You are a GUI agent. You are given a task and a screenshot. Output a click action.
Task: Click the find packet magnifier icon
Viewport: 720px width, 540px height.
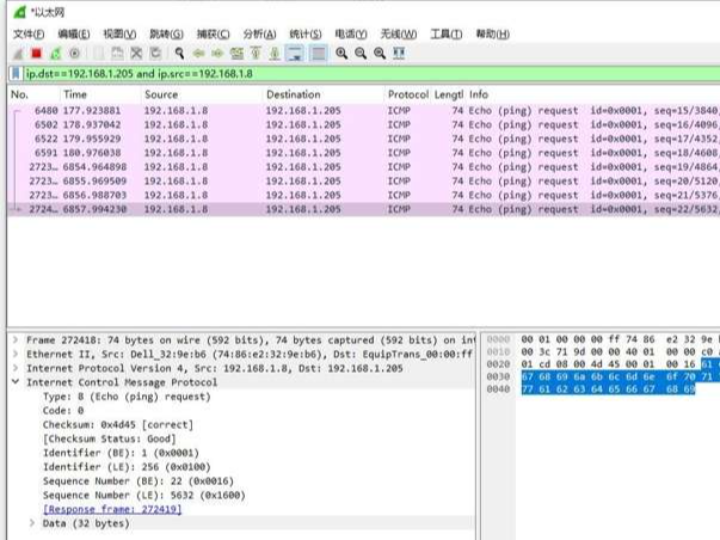(179, 53)
